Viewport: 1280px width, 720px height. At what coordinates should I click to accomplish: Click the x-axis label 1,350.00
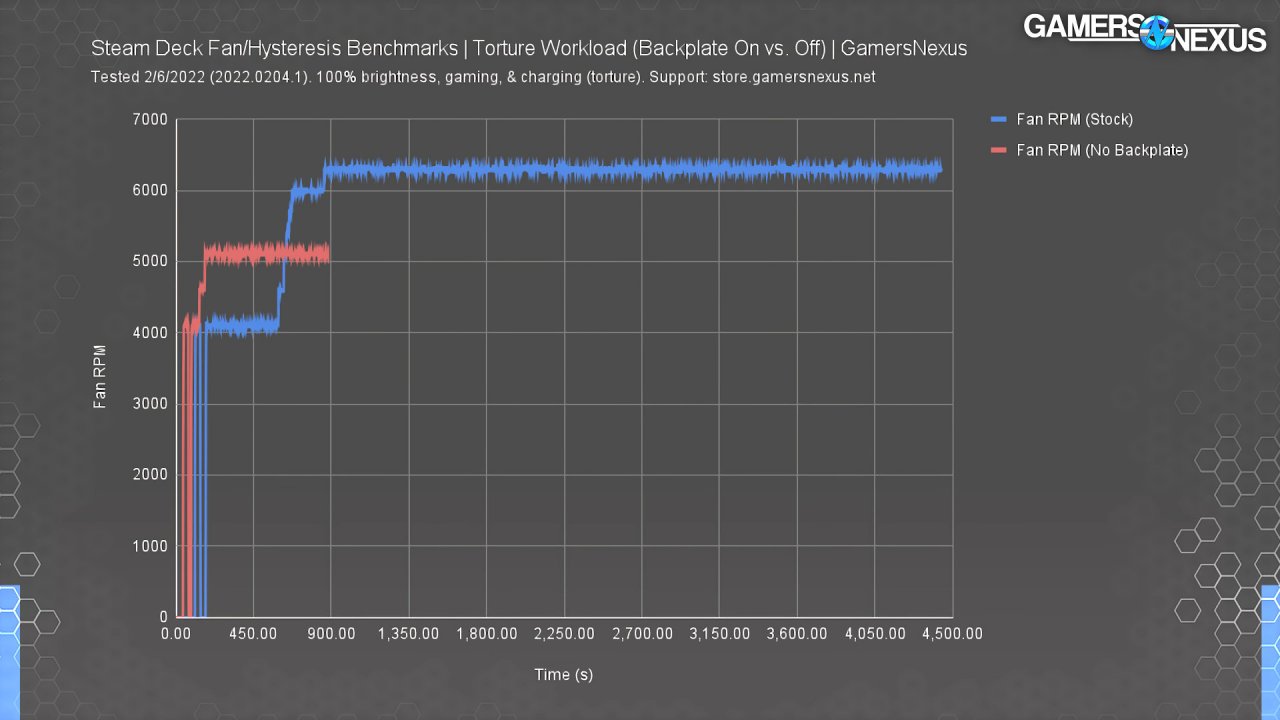pyautogui.click(x=408, y=634)
